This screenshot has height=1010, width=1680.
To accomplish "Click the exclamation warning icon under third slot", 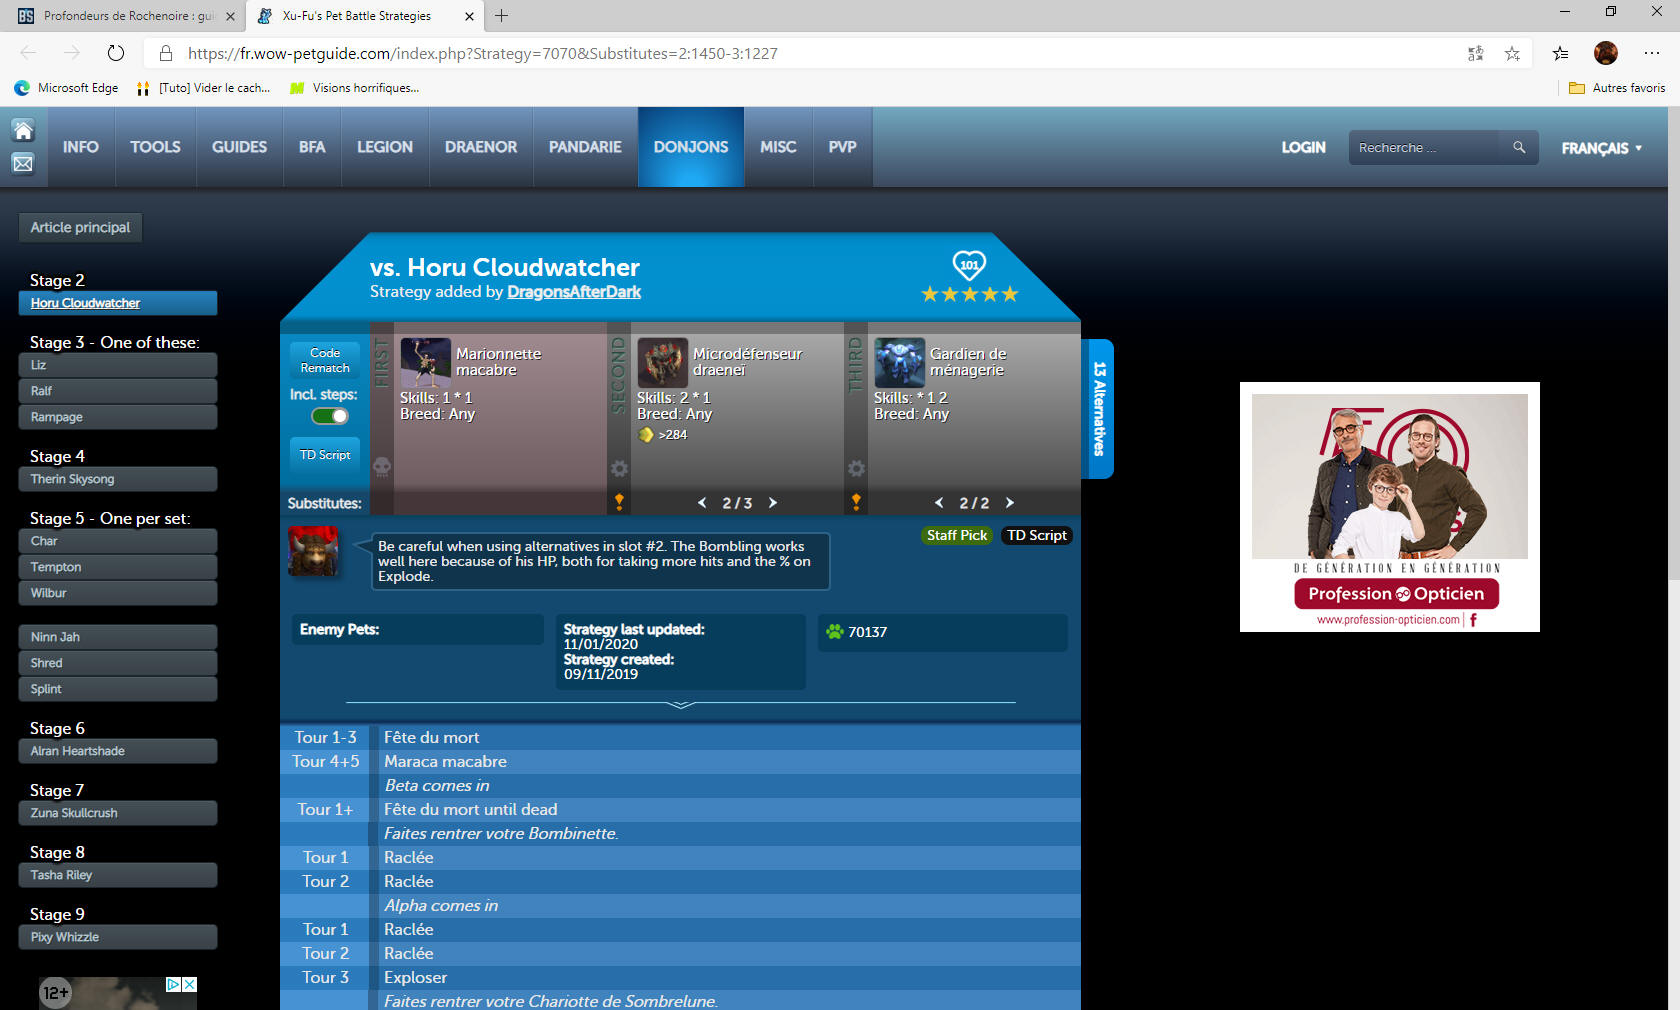I will [856, 501].
